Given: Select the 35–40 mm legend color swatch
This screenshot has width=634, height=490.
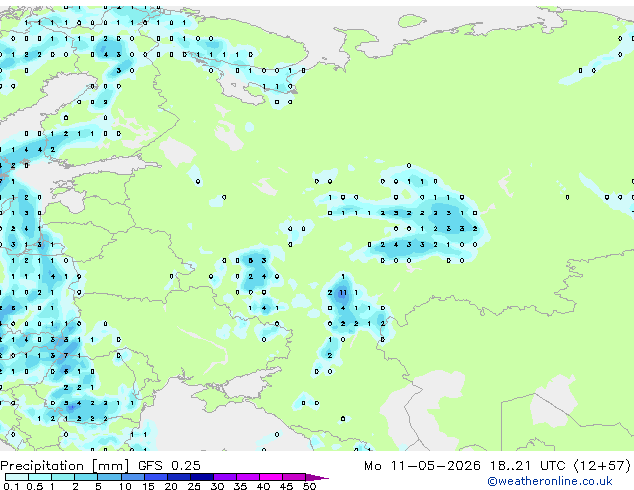Looking at the screenshot, I should (248, 477).
